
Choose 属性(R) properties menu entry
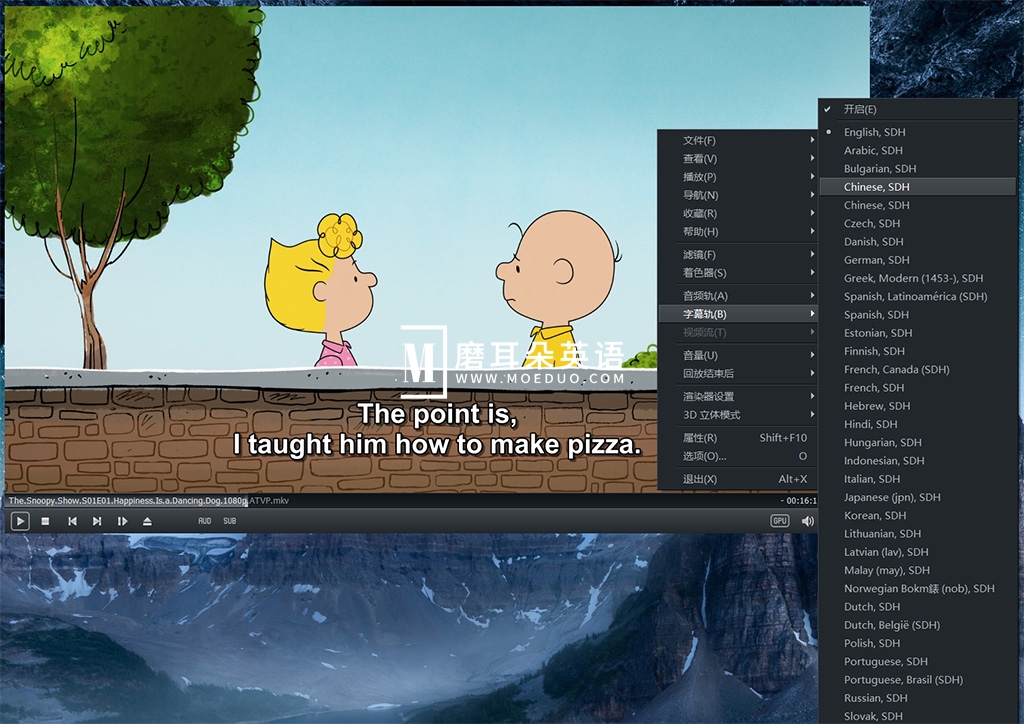(x=700, y=438)
